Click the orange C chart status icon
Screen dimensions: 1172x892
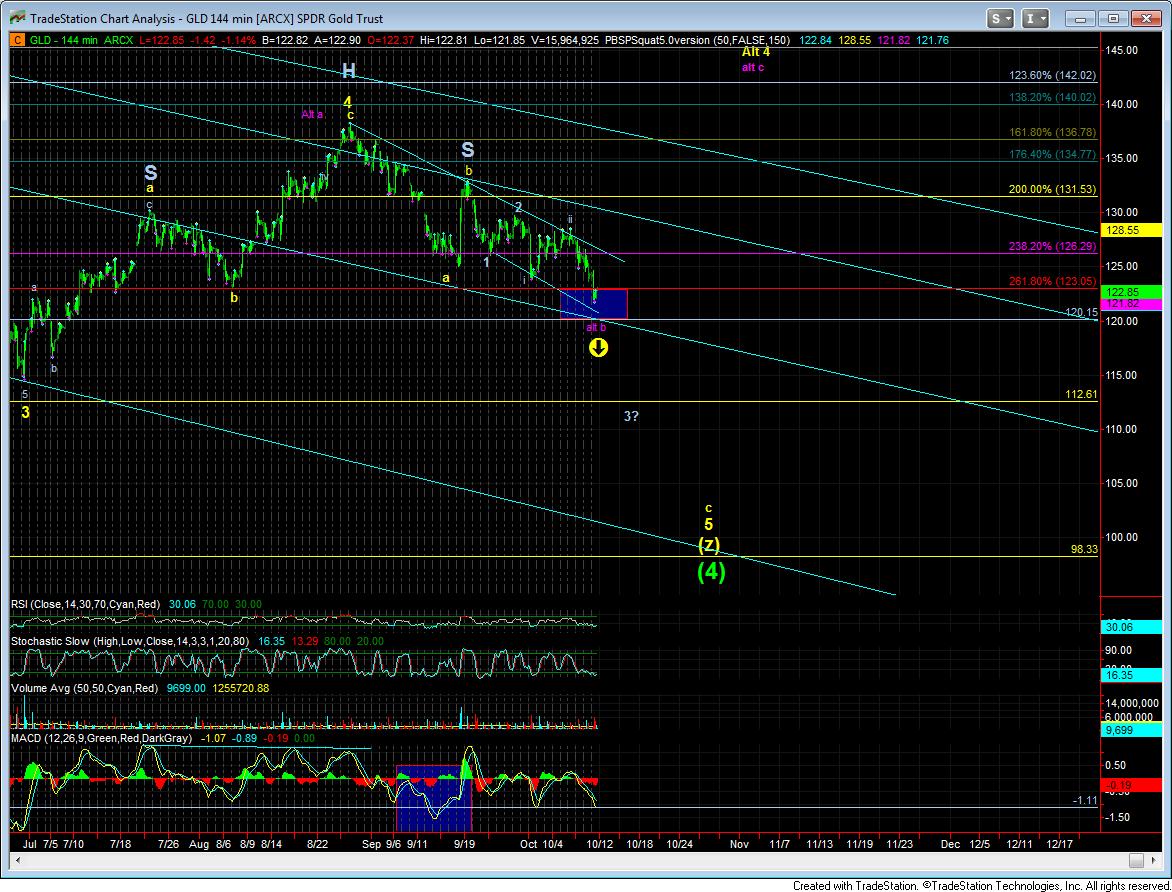pyautogui.click(x=17, y=40)
